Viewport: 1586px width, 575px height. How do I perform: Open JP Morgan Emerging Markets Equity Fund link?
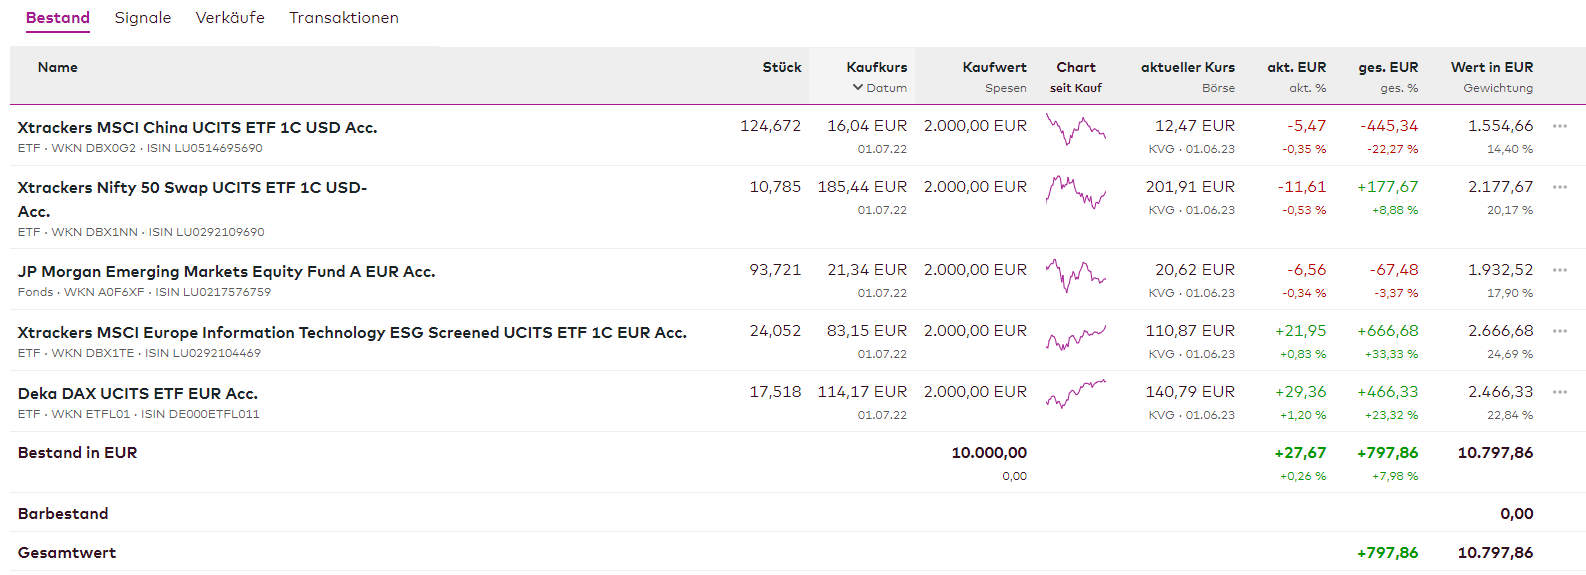[226, 272]
